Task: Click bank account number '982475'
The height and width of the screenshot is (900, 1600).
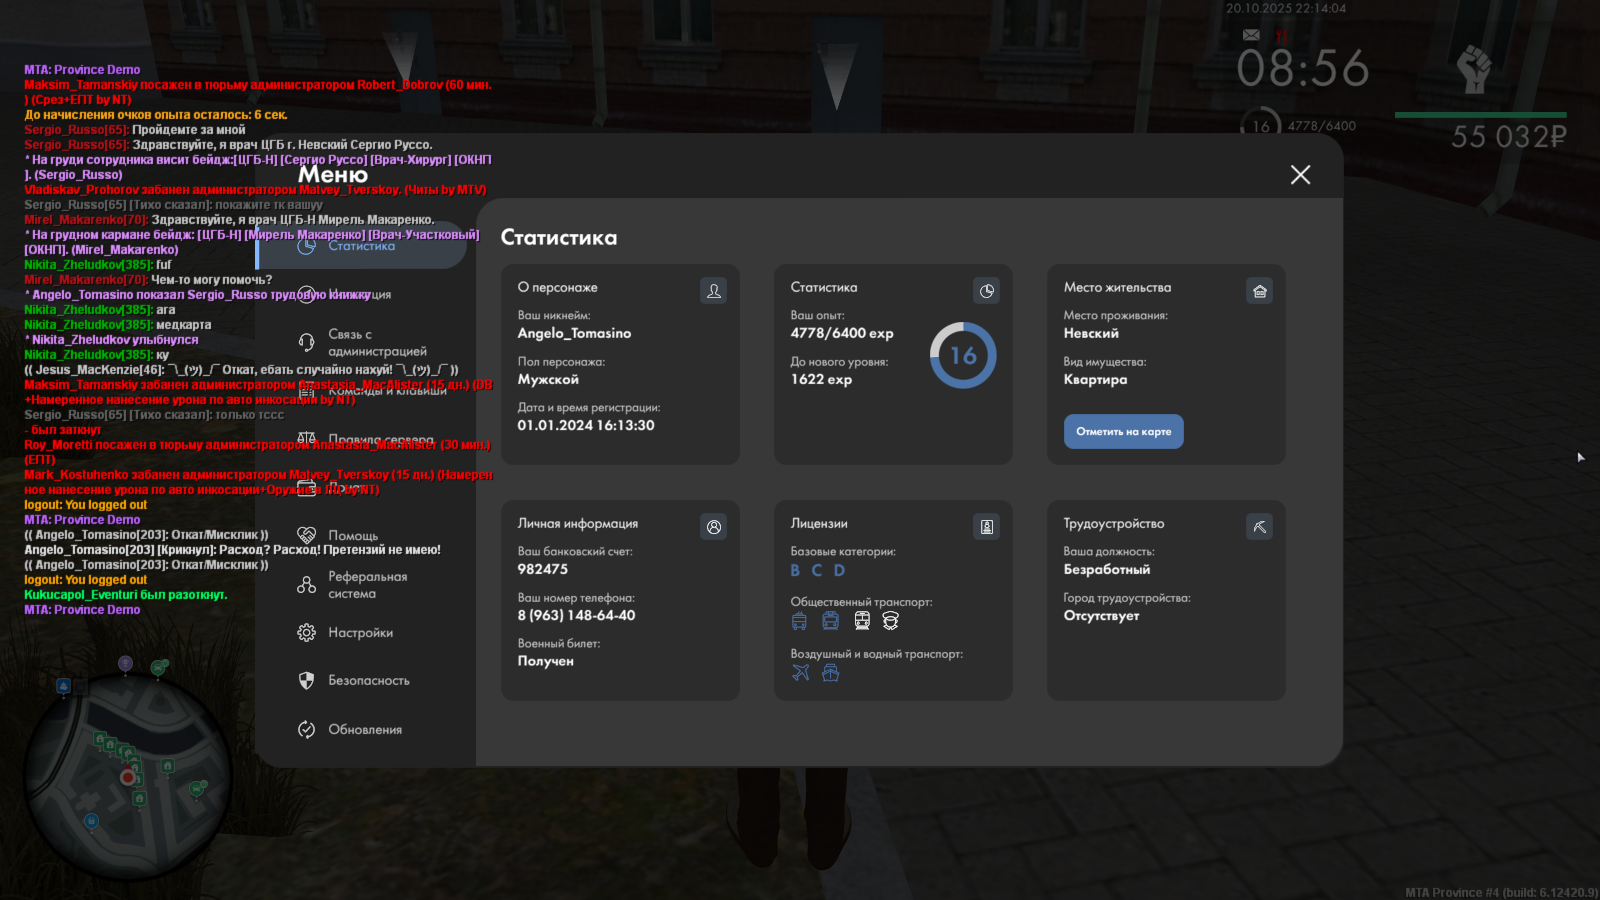Action: 542,569
